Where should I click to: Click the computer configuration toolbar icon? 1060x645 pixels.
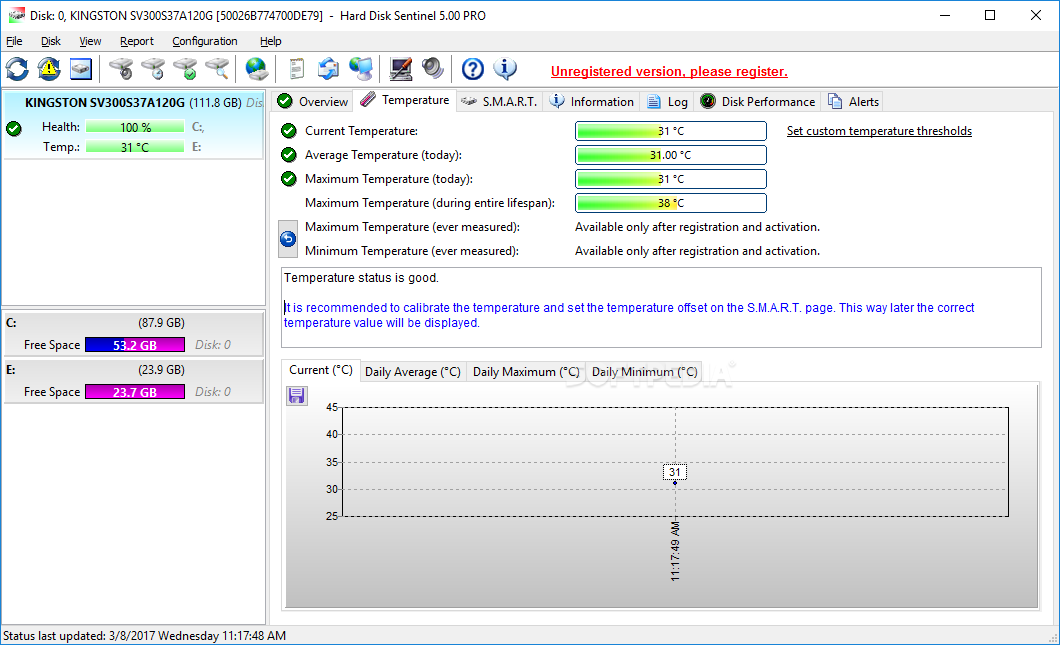pyautogui.click(x=401, y=69)
